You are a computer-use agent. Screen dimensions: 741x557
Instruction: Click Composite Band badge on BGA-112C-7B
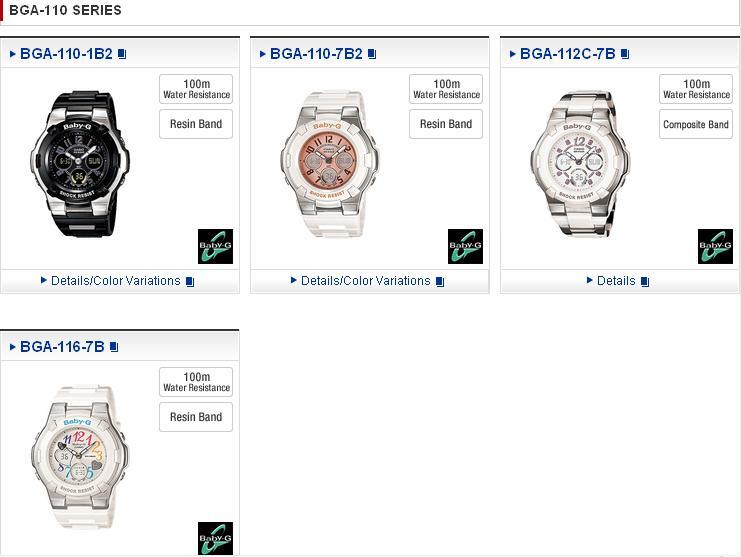pos(696,124)
